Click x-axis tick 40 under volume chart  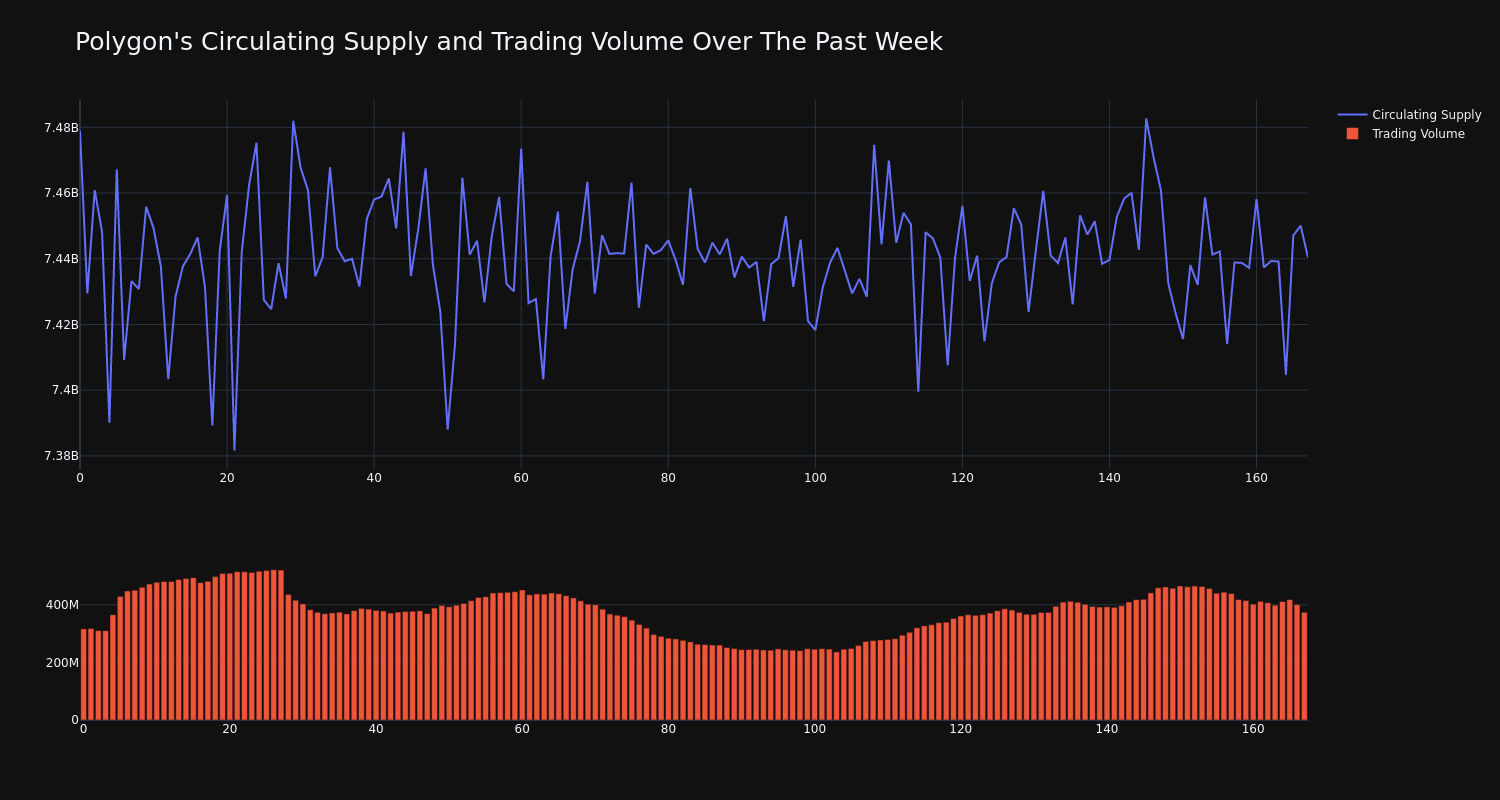(376, 729)
